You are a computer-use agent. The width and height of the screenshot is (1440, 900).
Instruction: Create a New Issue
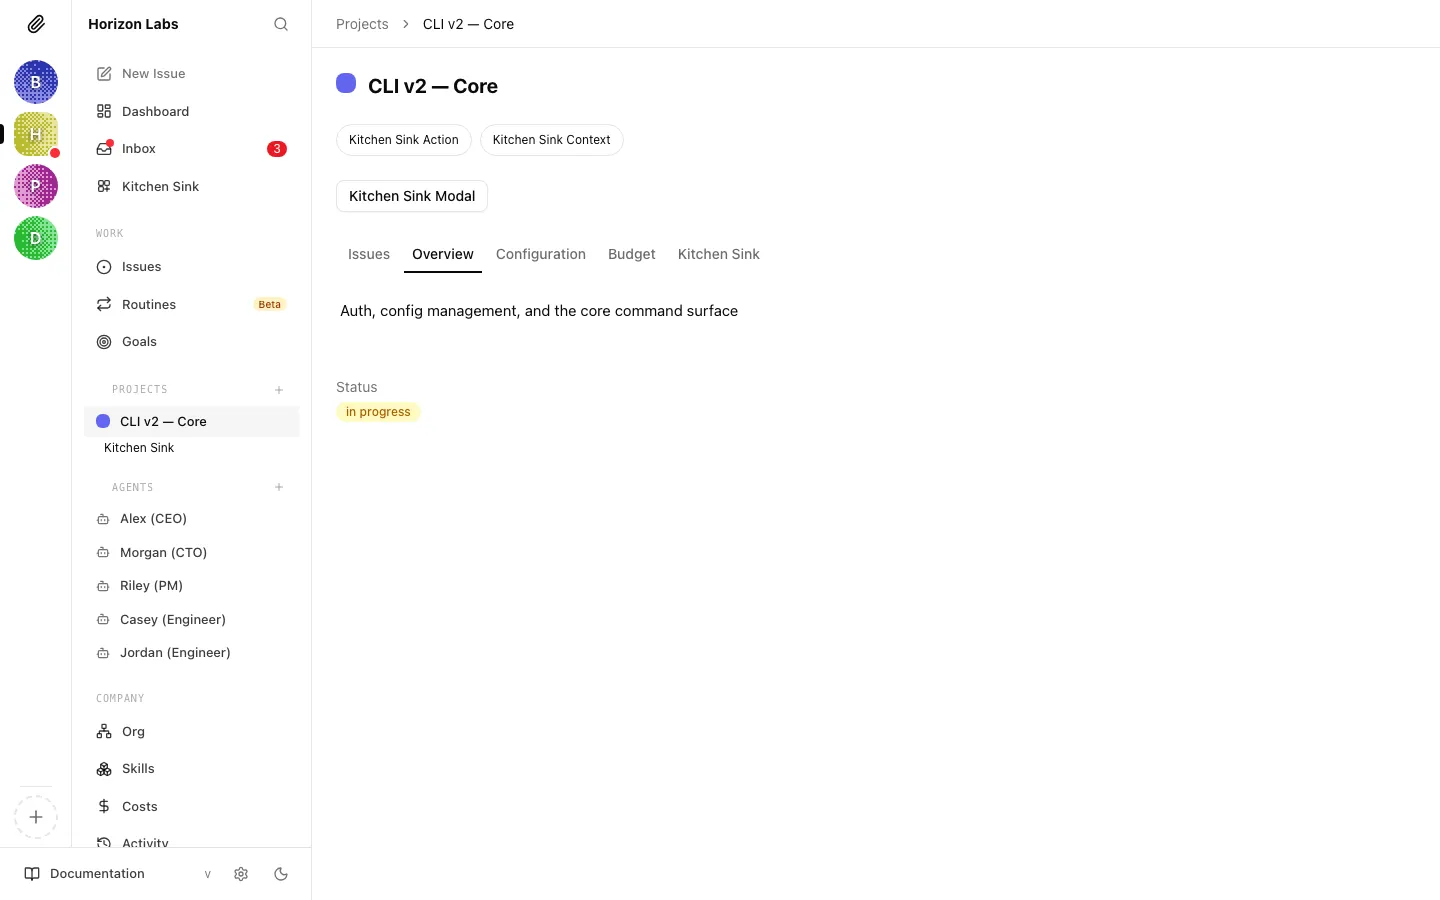point(191,74)
